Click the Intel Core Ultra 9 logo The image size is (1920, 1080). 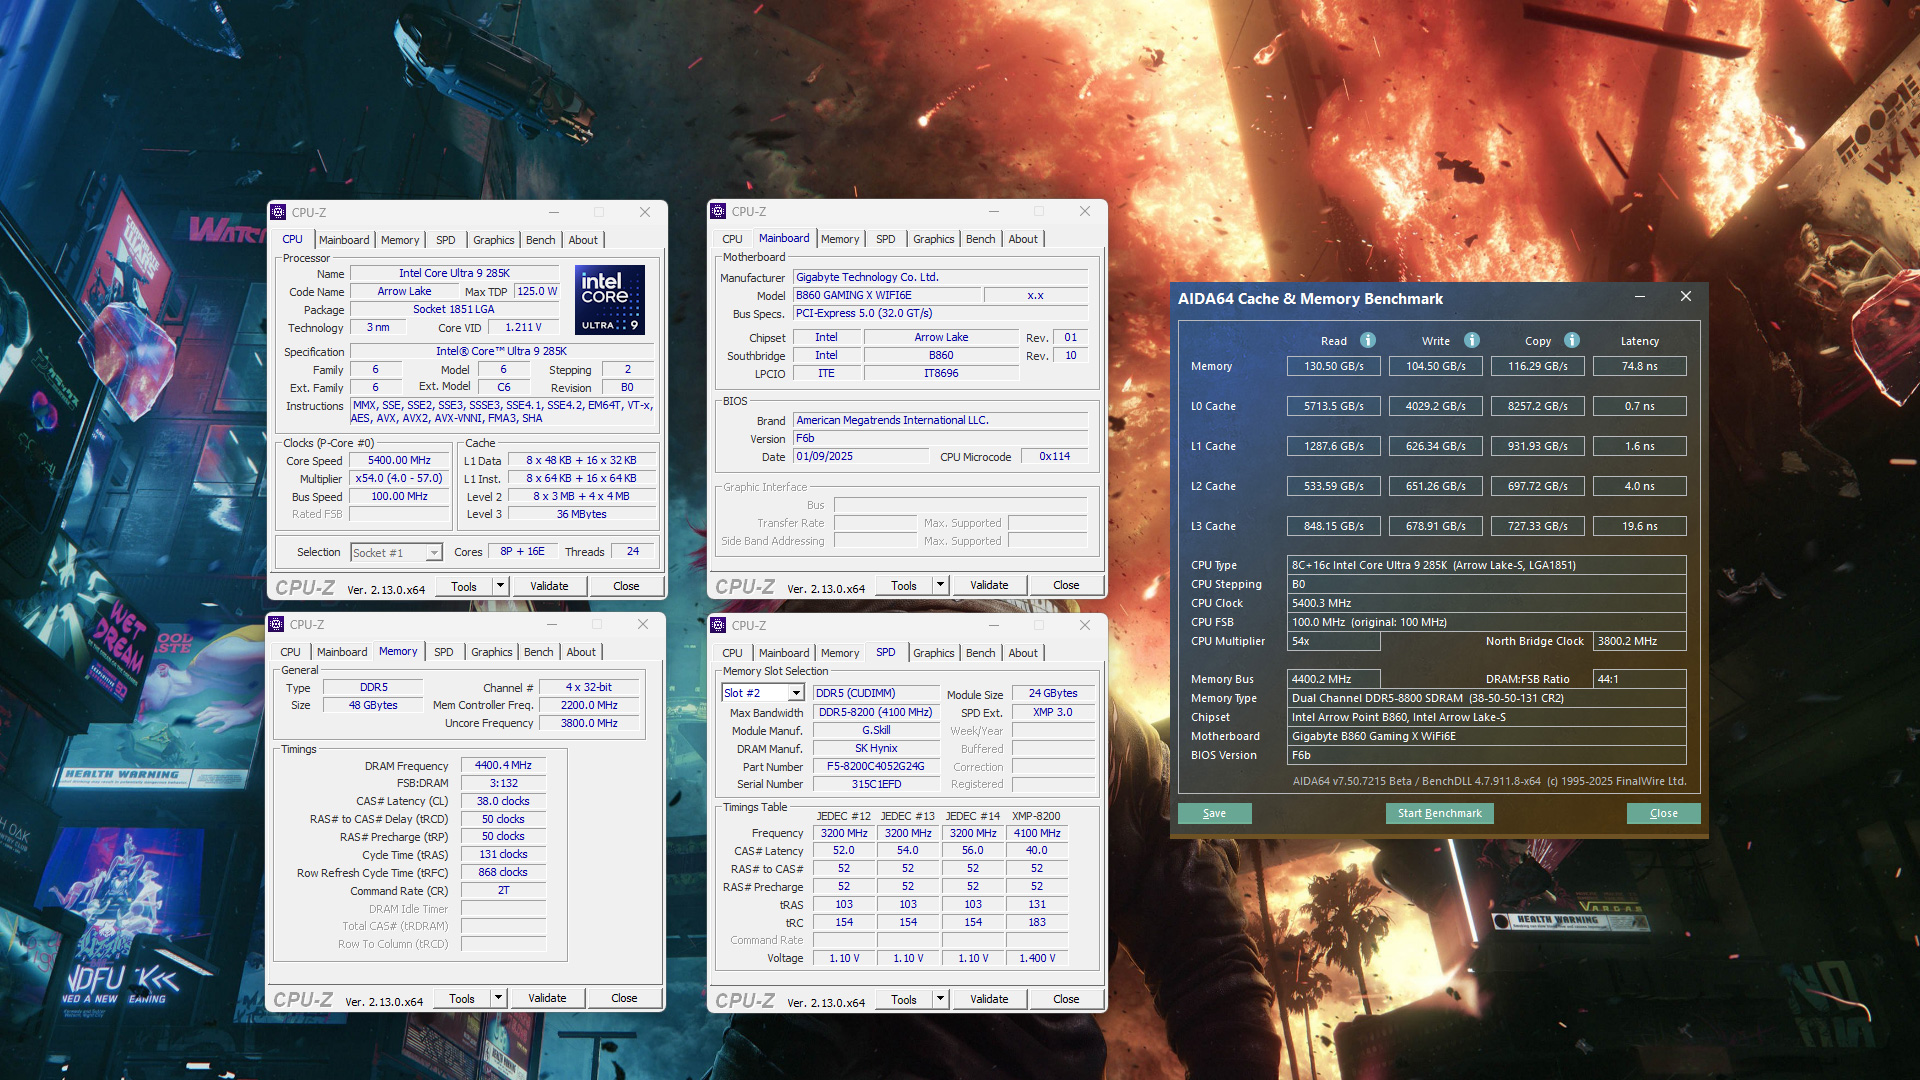coord(610,299)
